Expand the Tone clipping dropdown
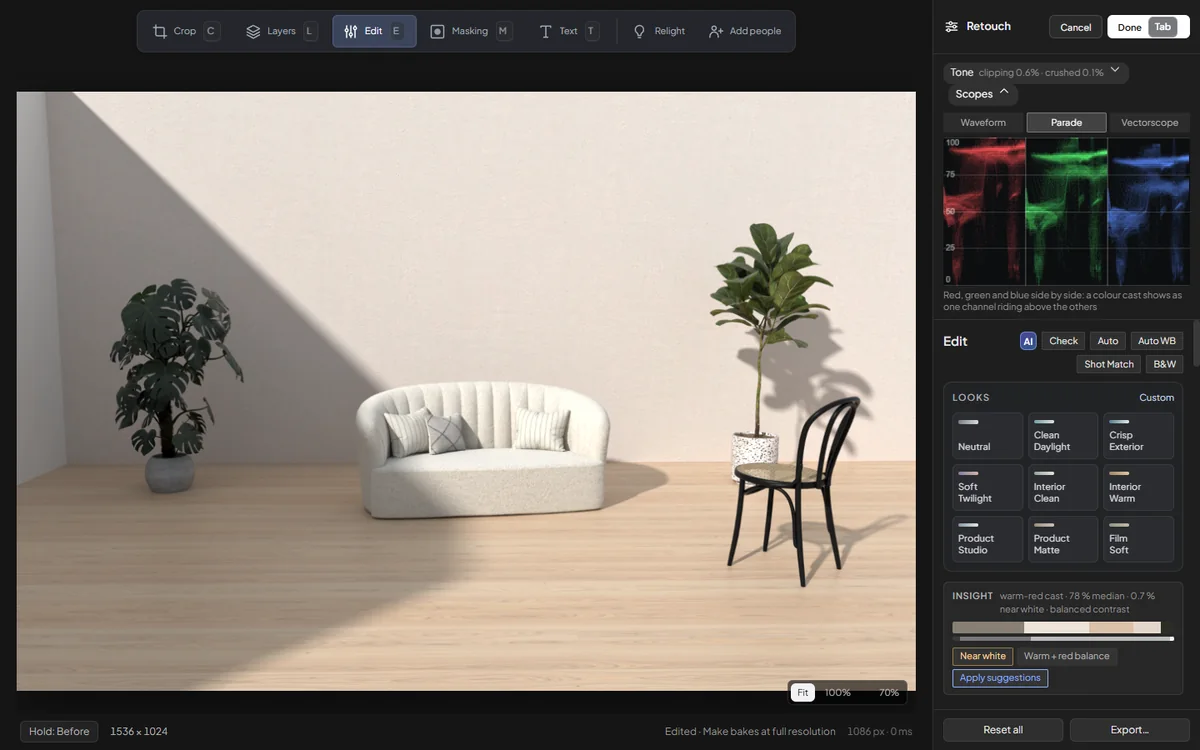The width and height of the screenshot is (1200, 750). [x=1036, y=72]
